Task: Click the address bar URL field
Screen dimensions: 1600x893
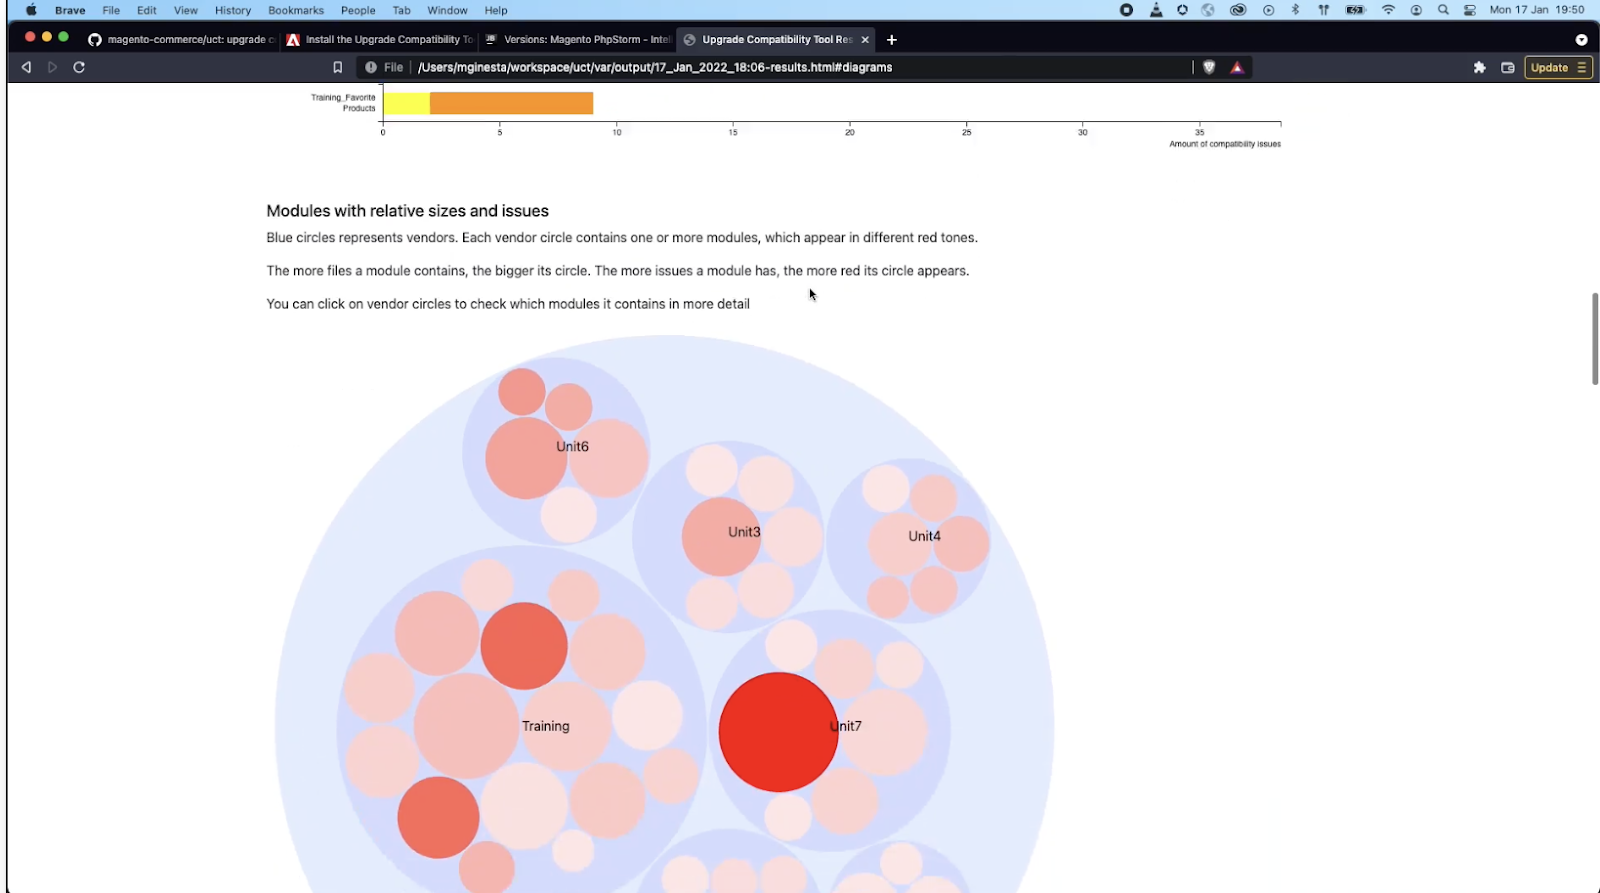Action: point(700,67)
